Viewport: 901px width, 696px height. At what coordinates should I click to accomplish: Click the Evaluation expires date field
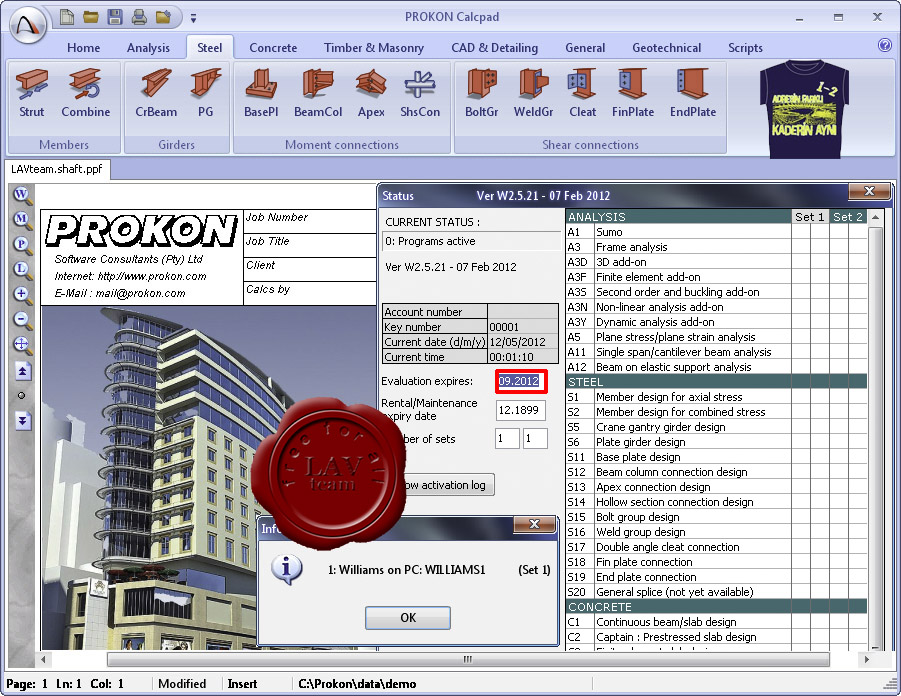[521, 381]
